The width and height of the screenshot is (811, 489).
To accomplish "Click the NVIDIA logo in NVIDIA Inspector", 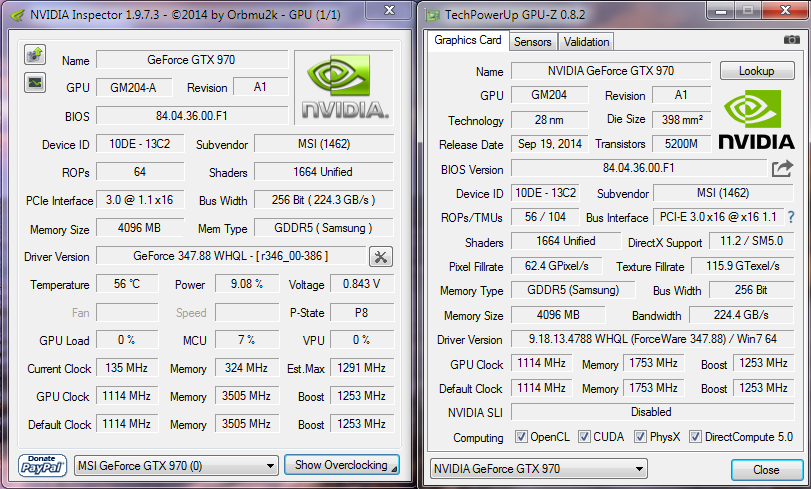I will coord(344,87).
